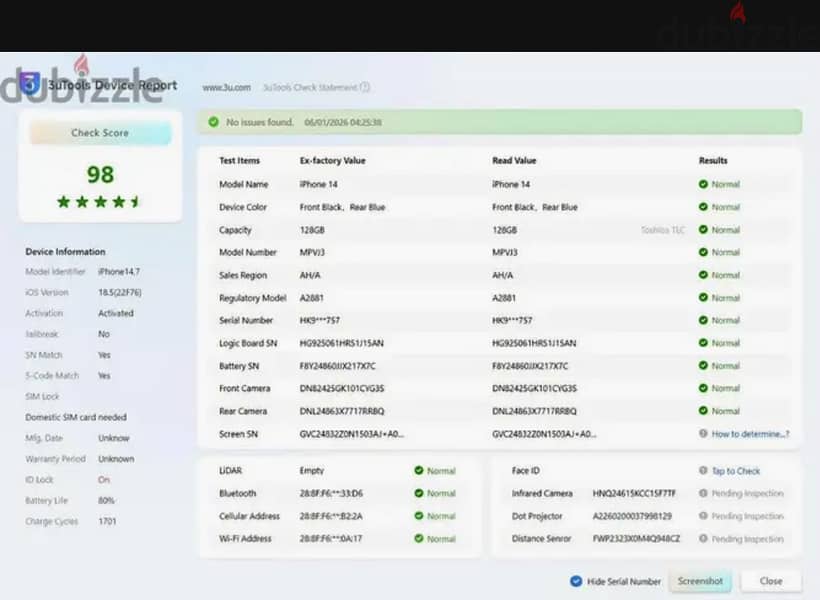Click the Domestic SIM card needed text
Viewport: 820px width, 600px height.
[76, 417]
